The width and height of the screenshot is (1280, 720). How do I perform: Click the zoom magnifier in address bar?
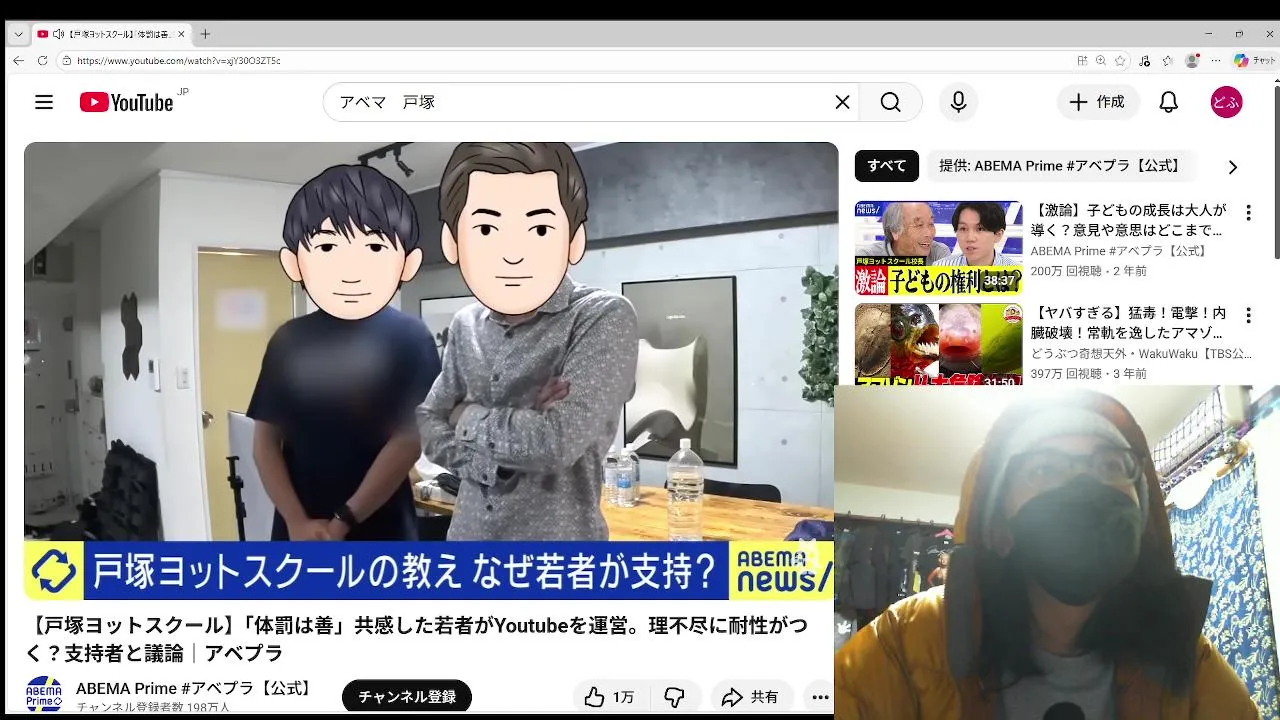(1101, 60)
